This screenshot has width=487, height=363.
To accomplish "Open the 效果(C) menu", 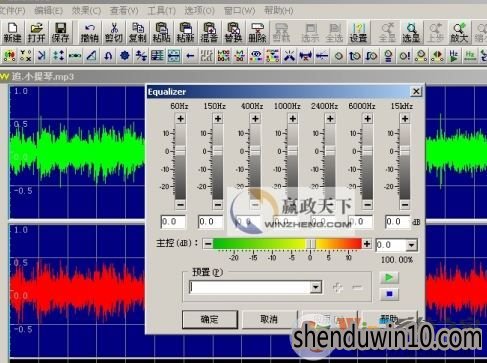I will pyautogui.click(x=86, y=11).
